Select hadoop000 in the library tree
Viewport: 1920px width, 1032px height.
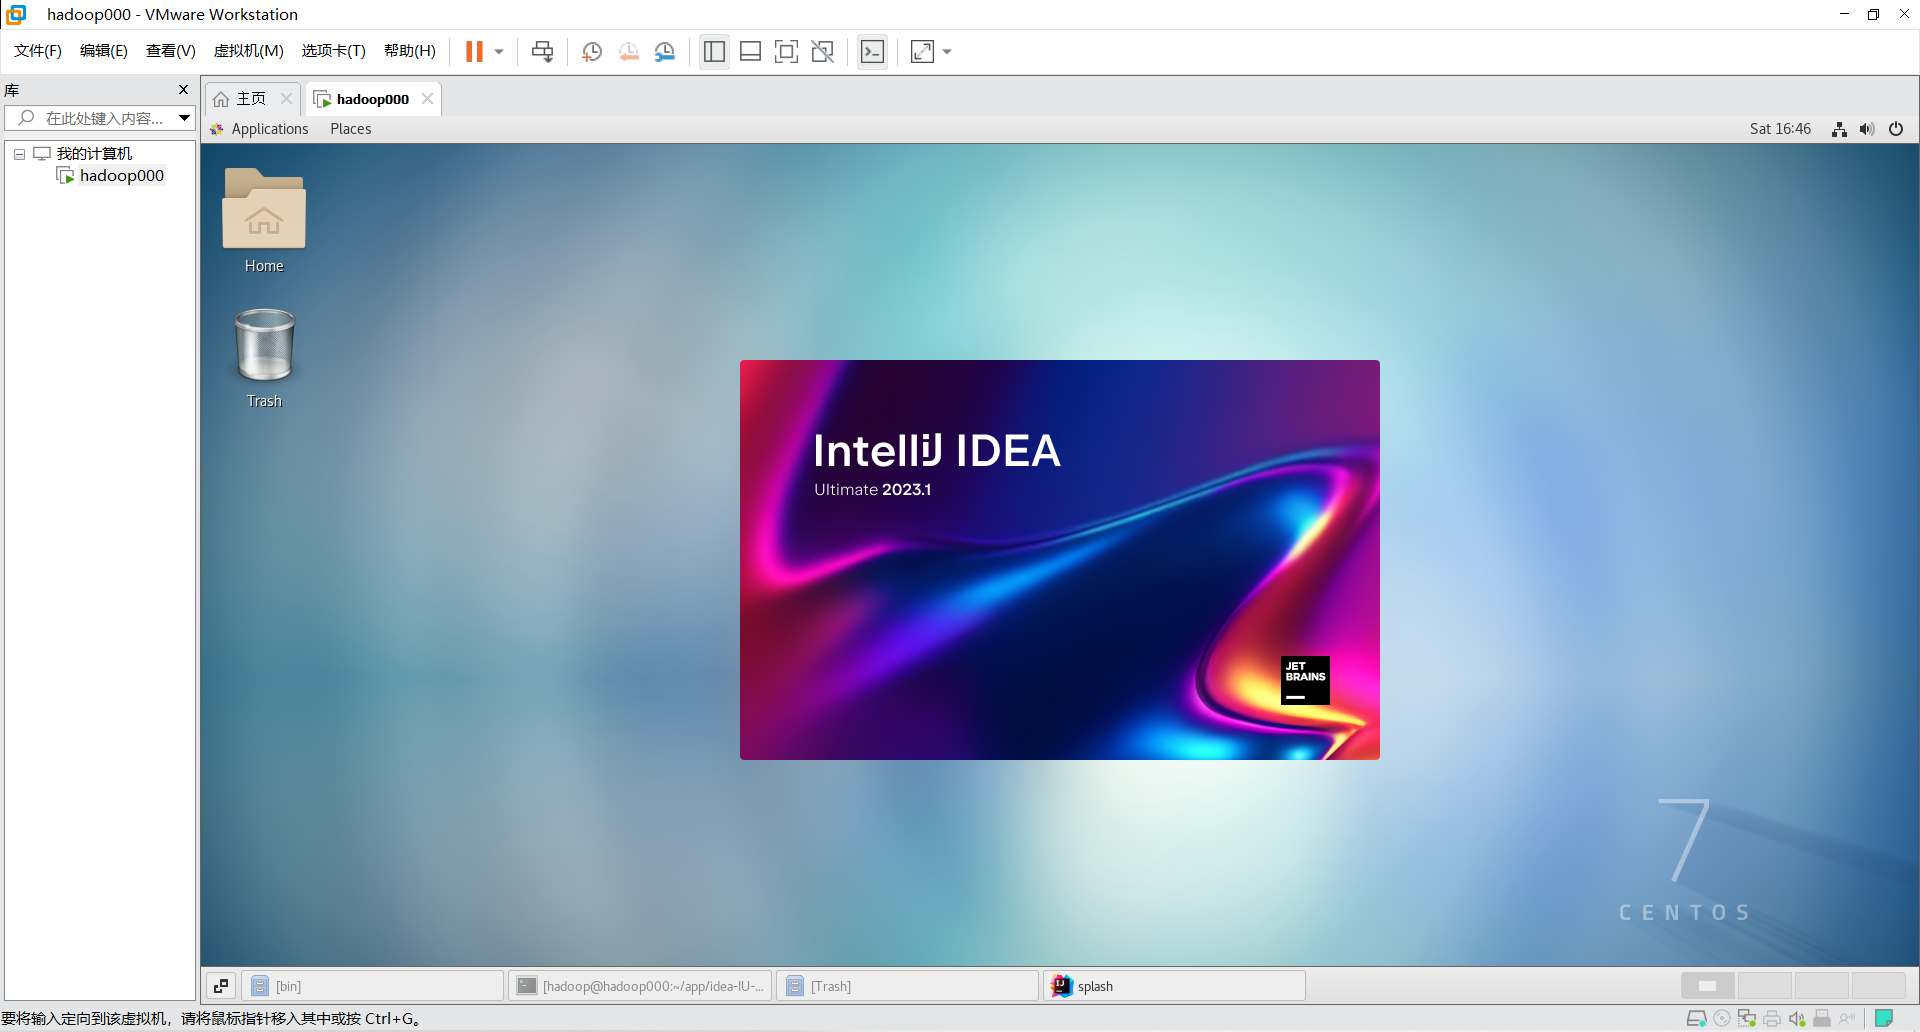(x=123, y=175)
